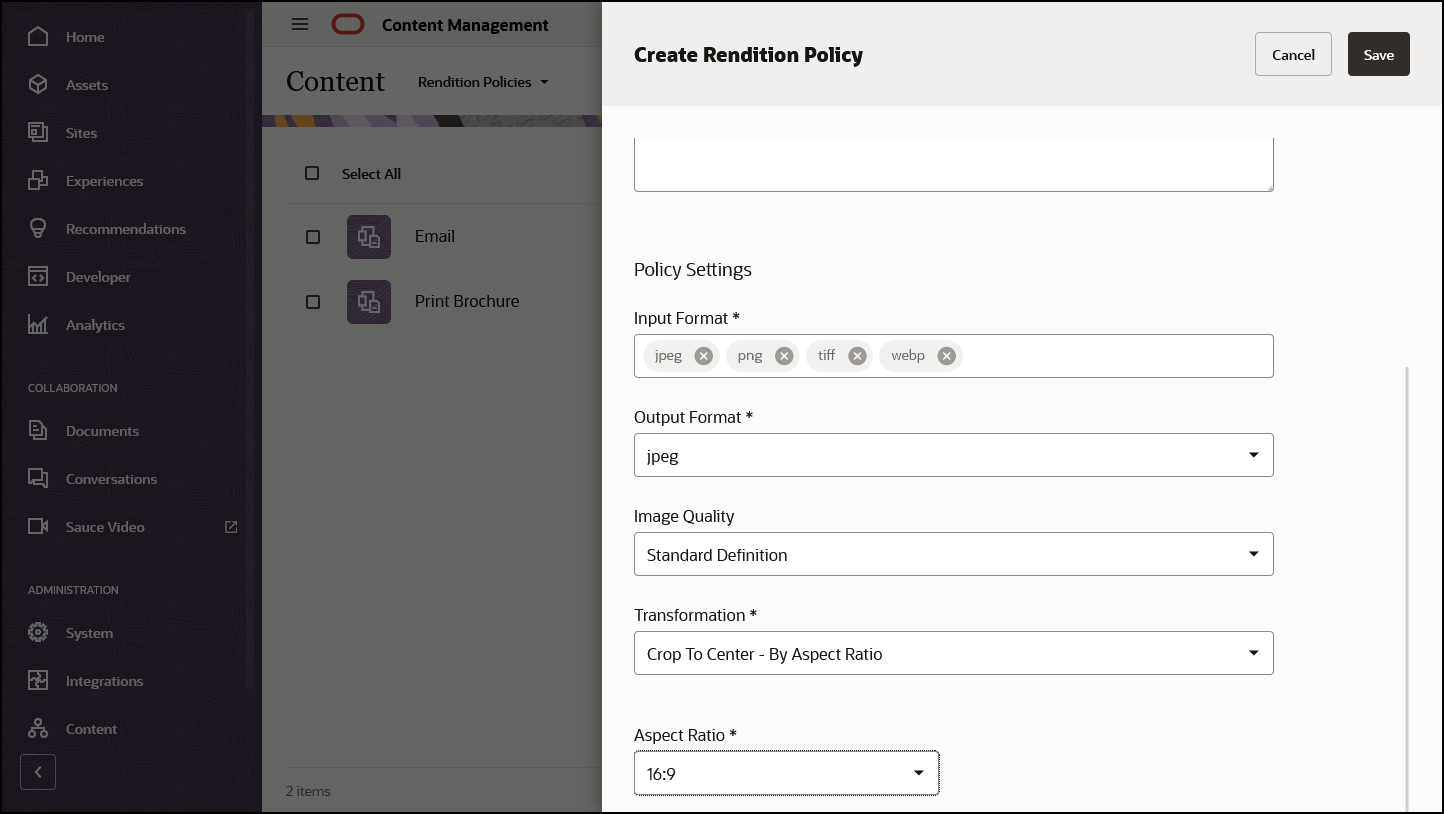Go to Developer in the sidebar
The height and width of the screenshot is (814, 1444).
coord(98,277)
